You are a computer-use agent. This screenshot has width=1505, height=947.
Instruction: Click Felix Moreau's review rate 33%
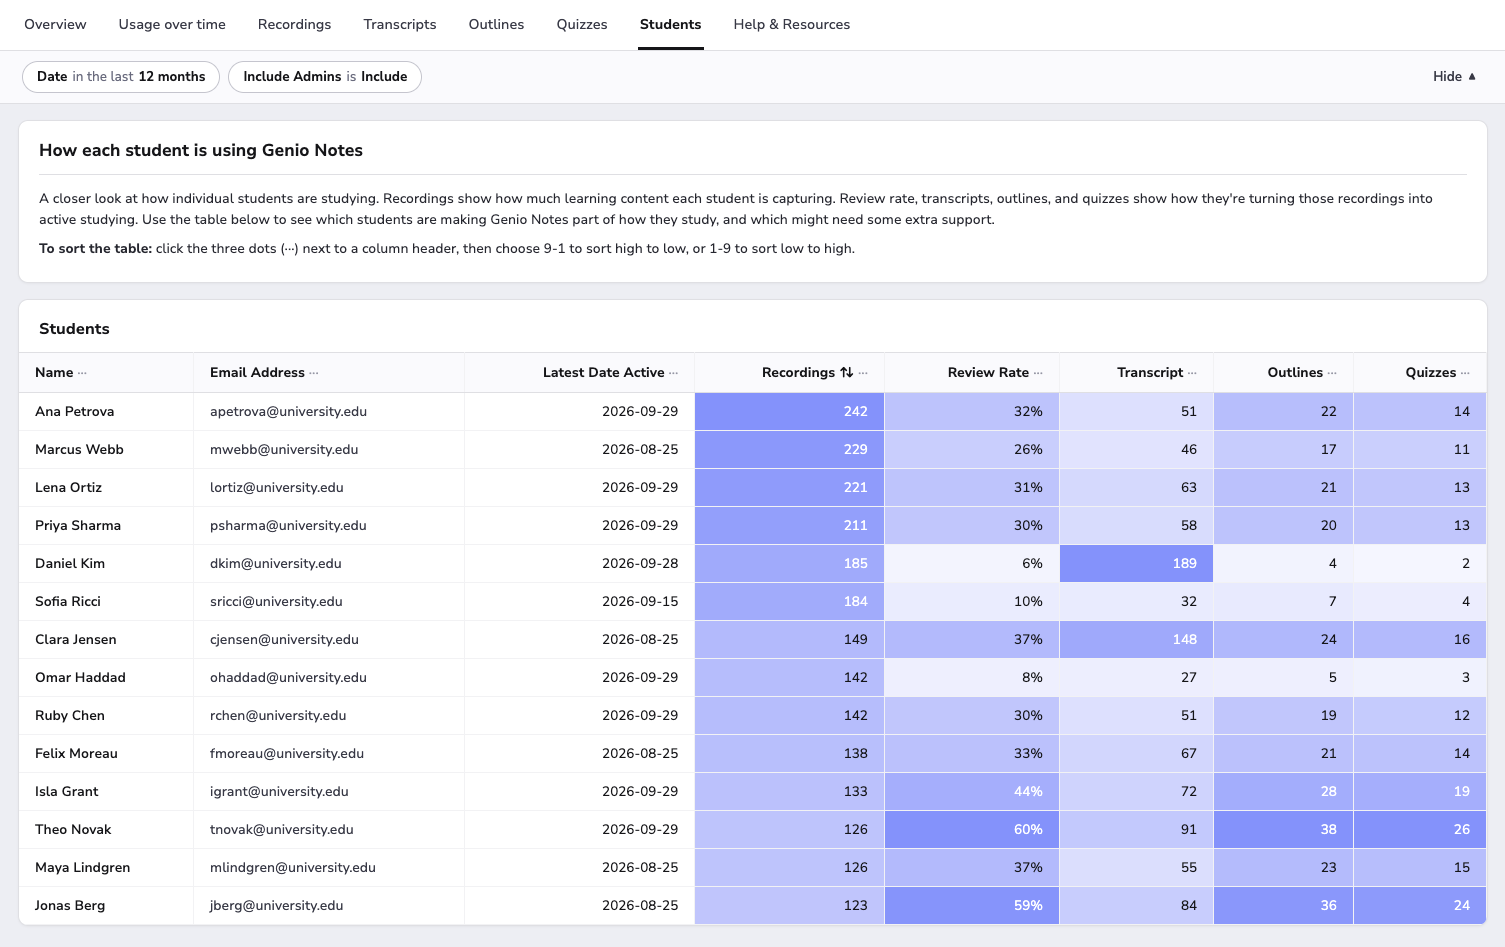coord(1028,753)
